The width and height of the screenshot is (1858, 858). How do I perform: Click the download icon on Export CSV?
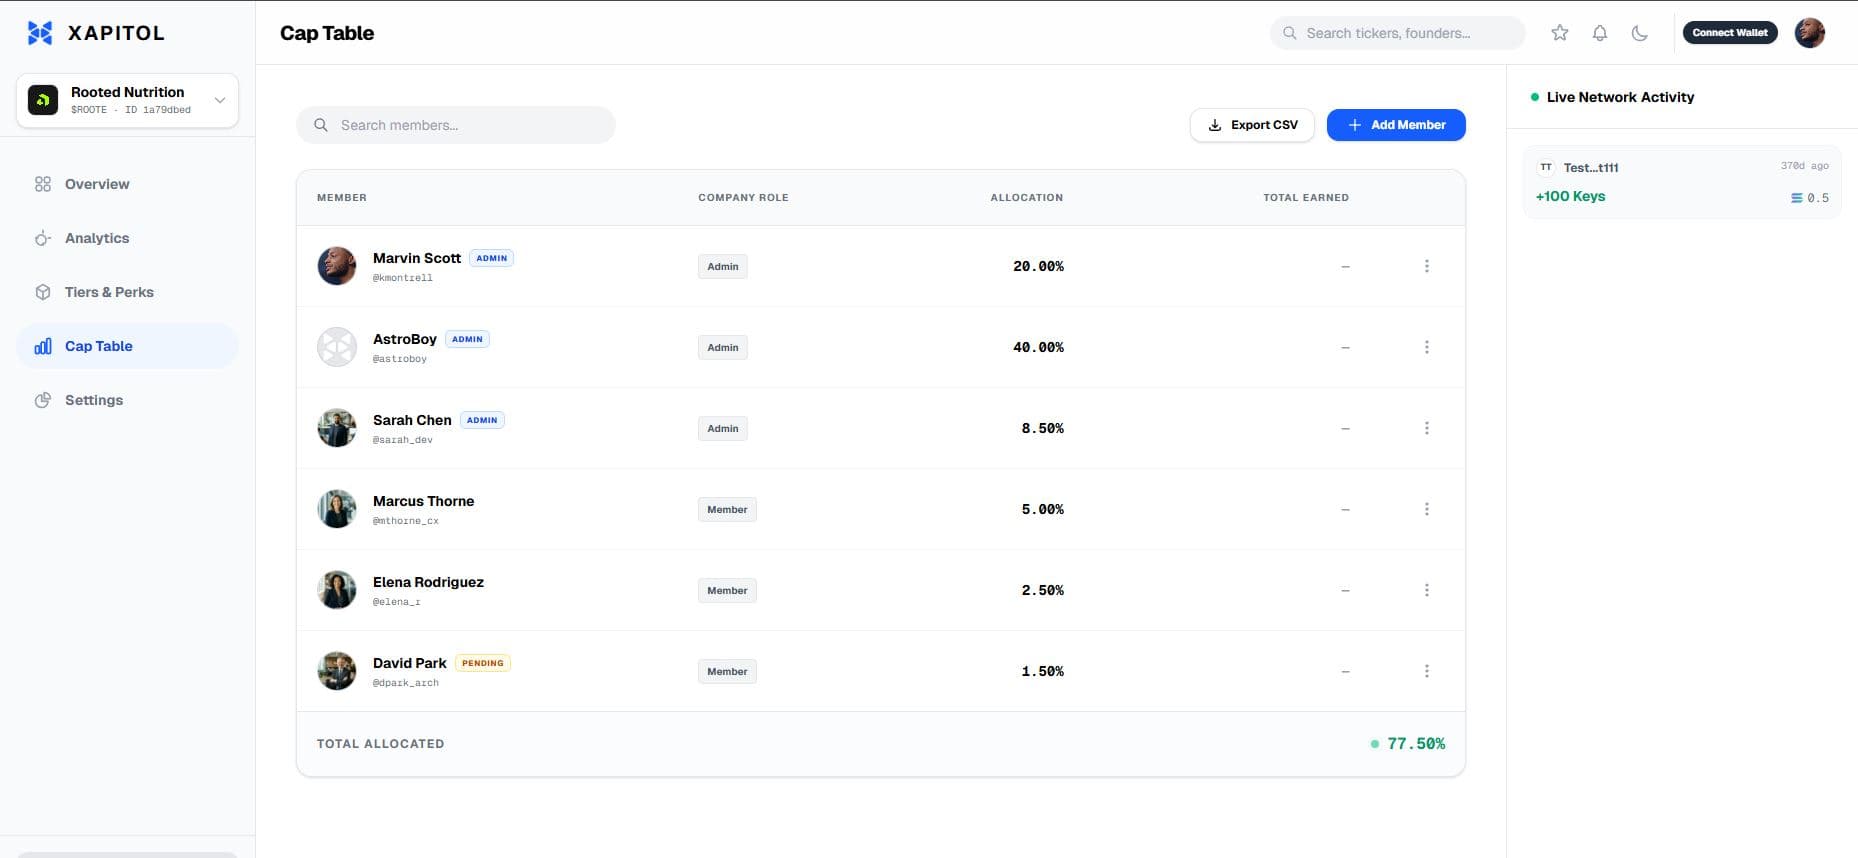(x=1215, y=125)
